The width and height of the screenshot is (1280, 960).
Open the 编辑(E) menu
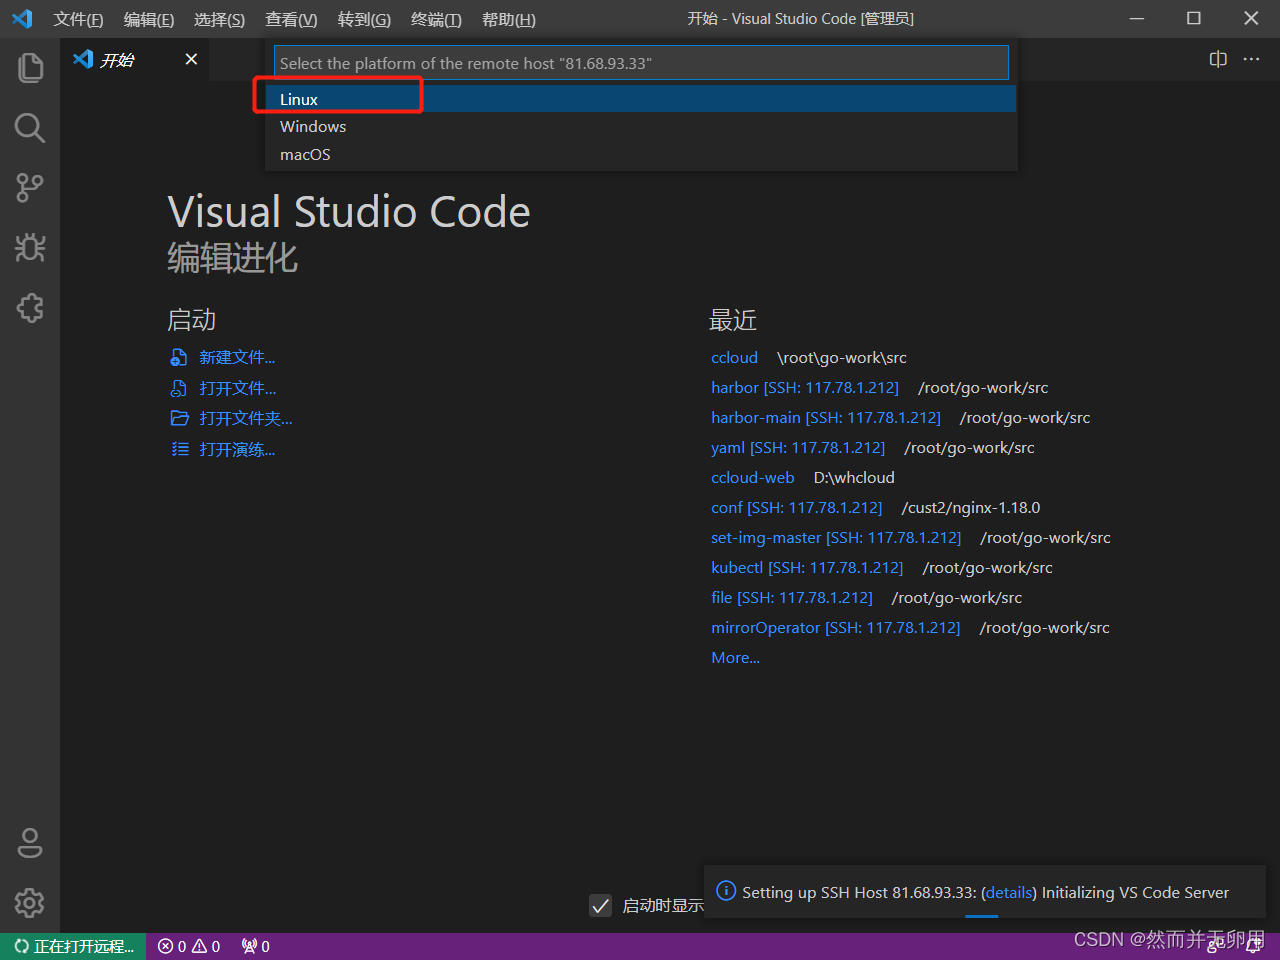click(x=148, y=19)
